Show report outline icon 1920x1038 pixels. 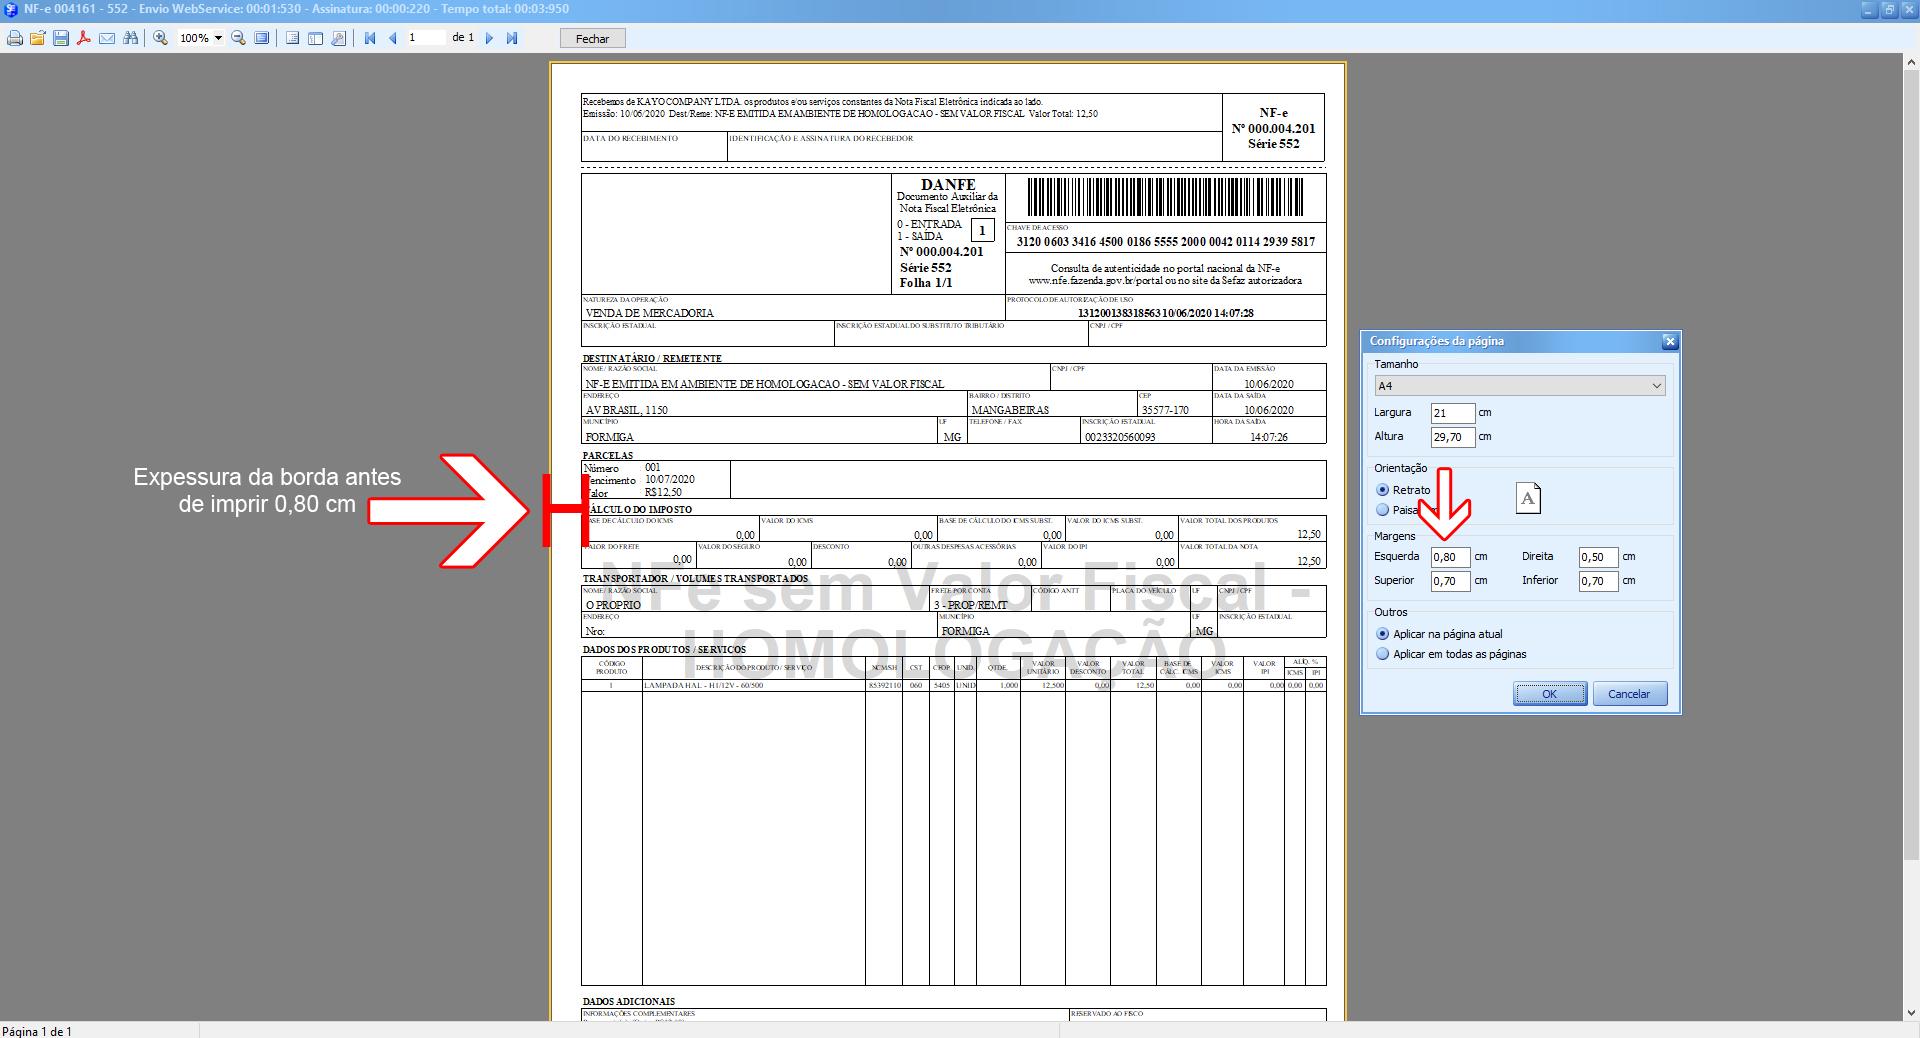292,38
